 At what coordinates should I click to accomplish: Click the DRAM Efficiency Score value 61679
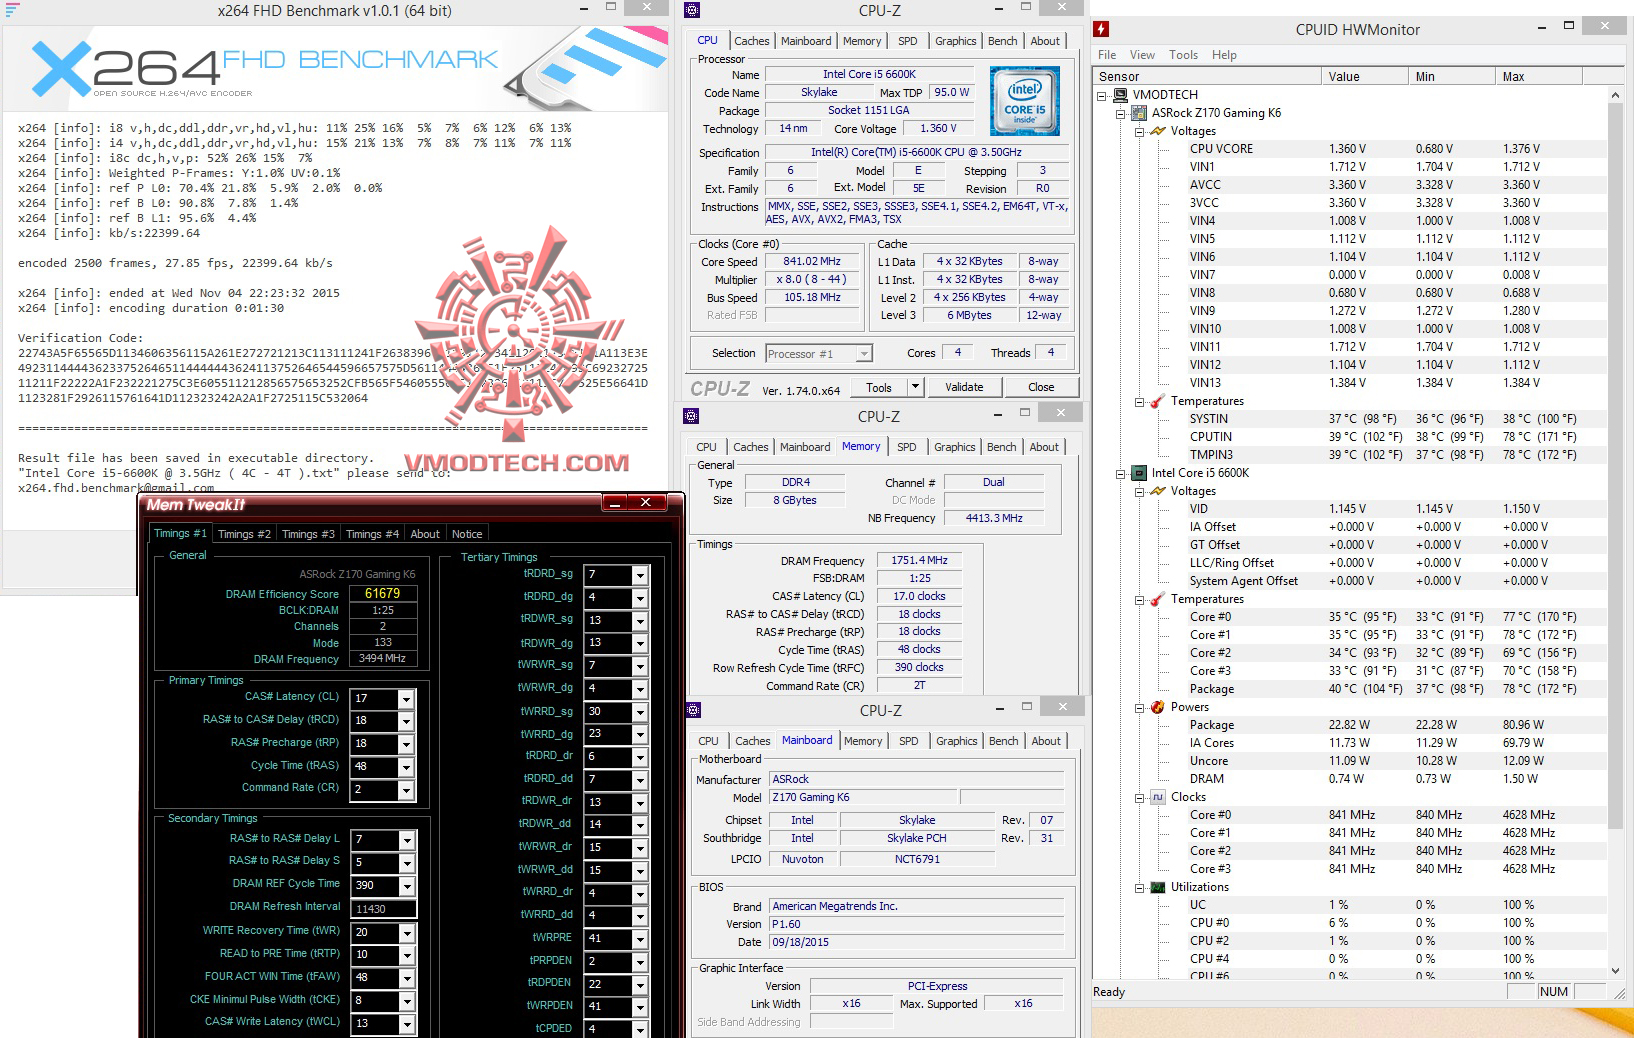(x=383, y=593)
